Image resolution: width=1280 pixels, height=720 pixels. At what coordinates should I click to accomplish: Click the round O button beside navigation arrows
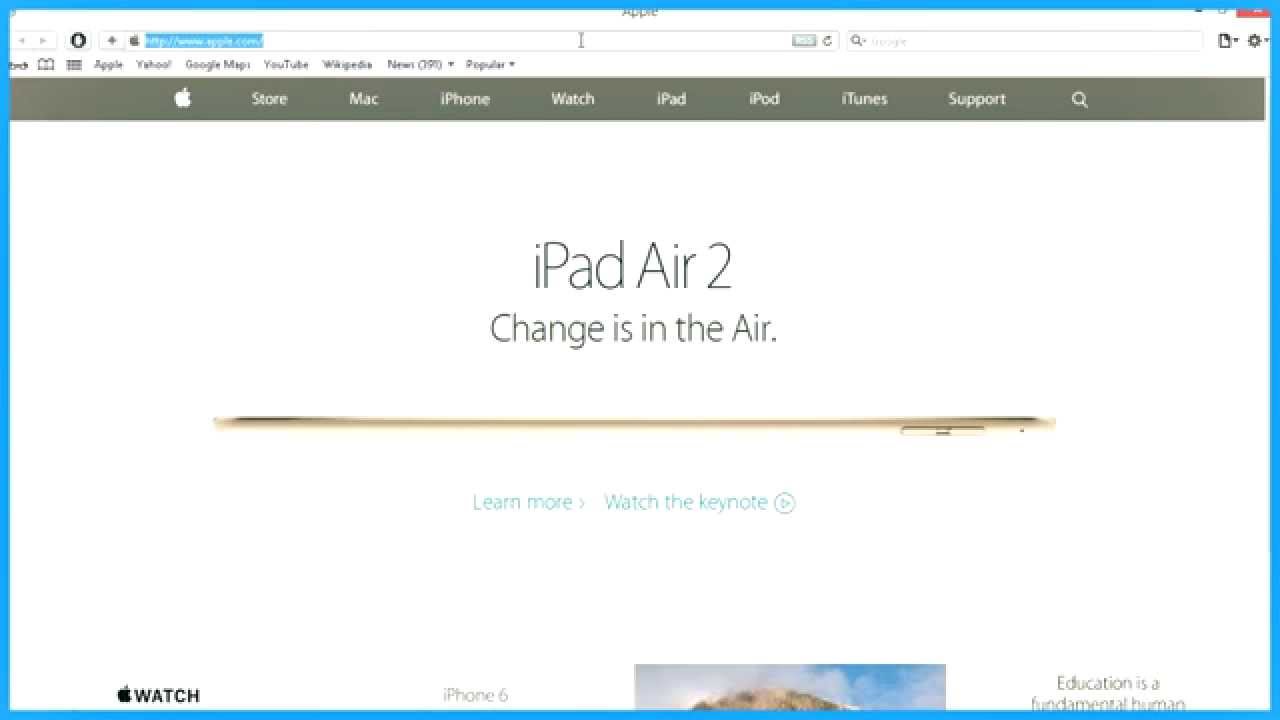click(78, 41)
